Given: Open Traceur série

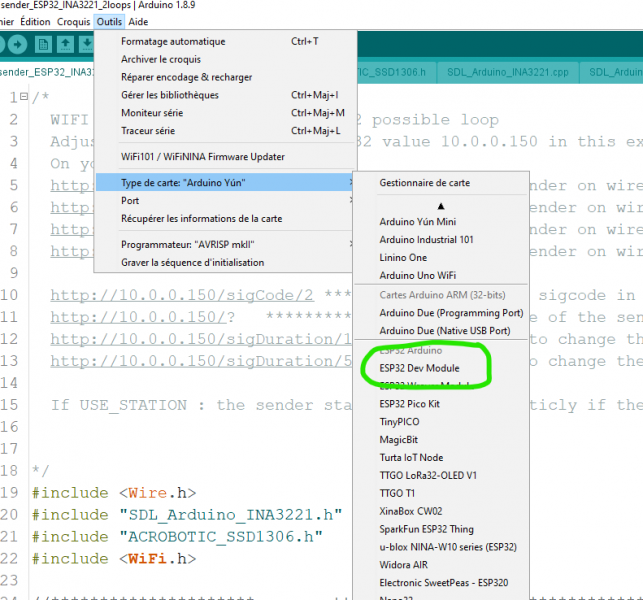Looking at the screenshot, I should [224, 131].
